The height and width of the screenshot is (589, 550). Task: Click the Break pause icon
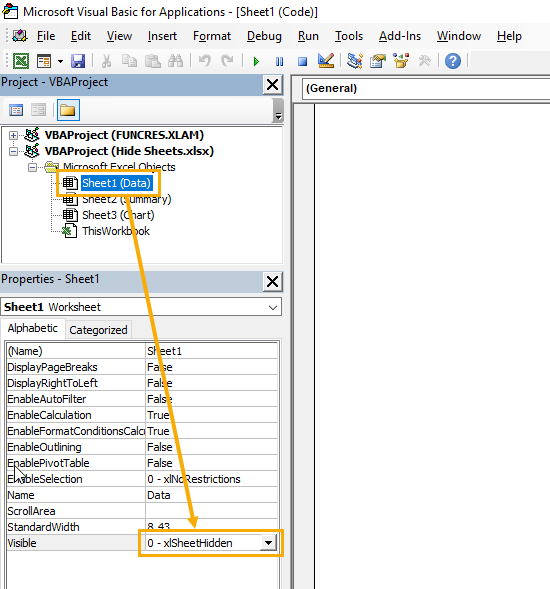279,61
